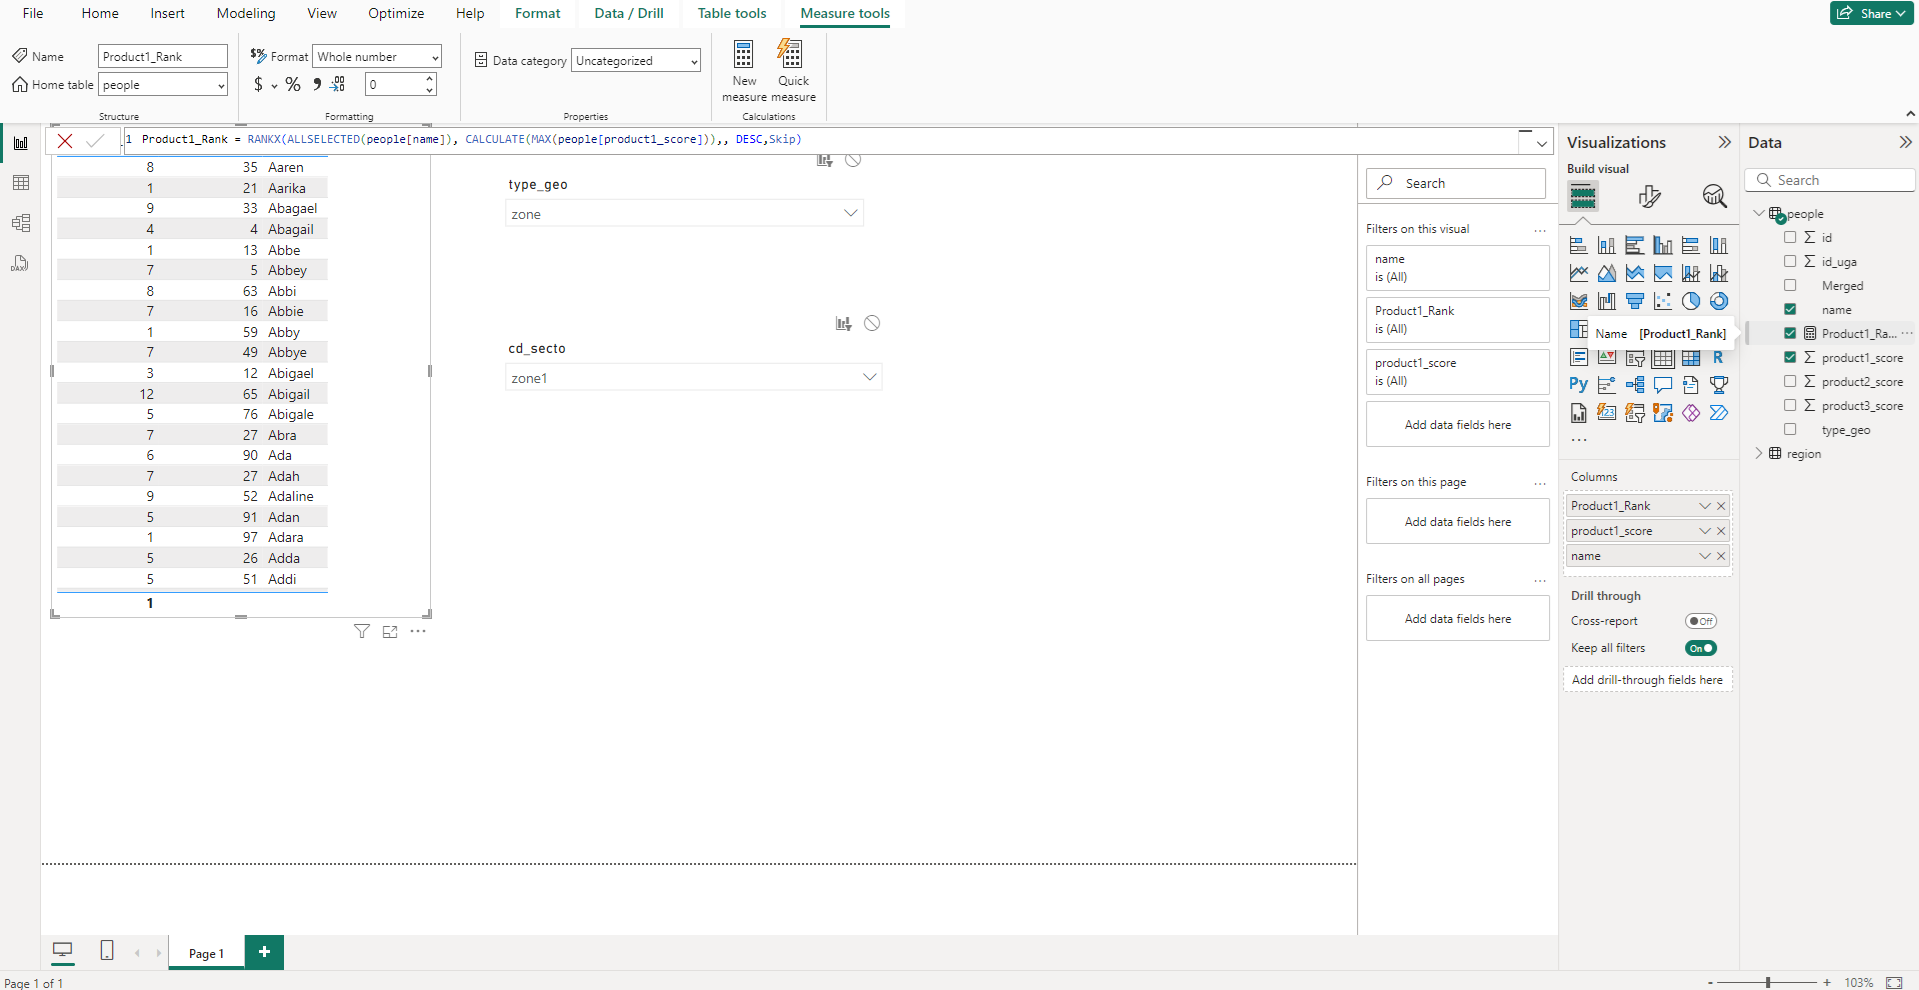The height and width of the screenshot is (990, 1919).
Task: Switch to mobile layout icon
Action: pyautogui.click(x=107, y=950)
